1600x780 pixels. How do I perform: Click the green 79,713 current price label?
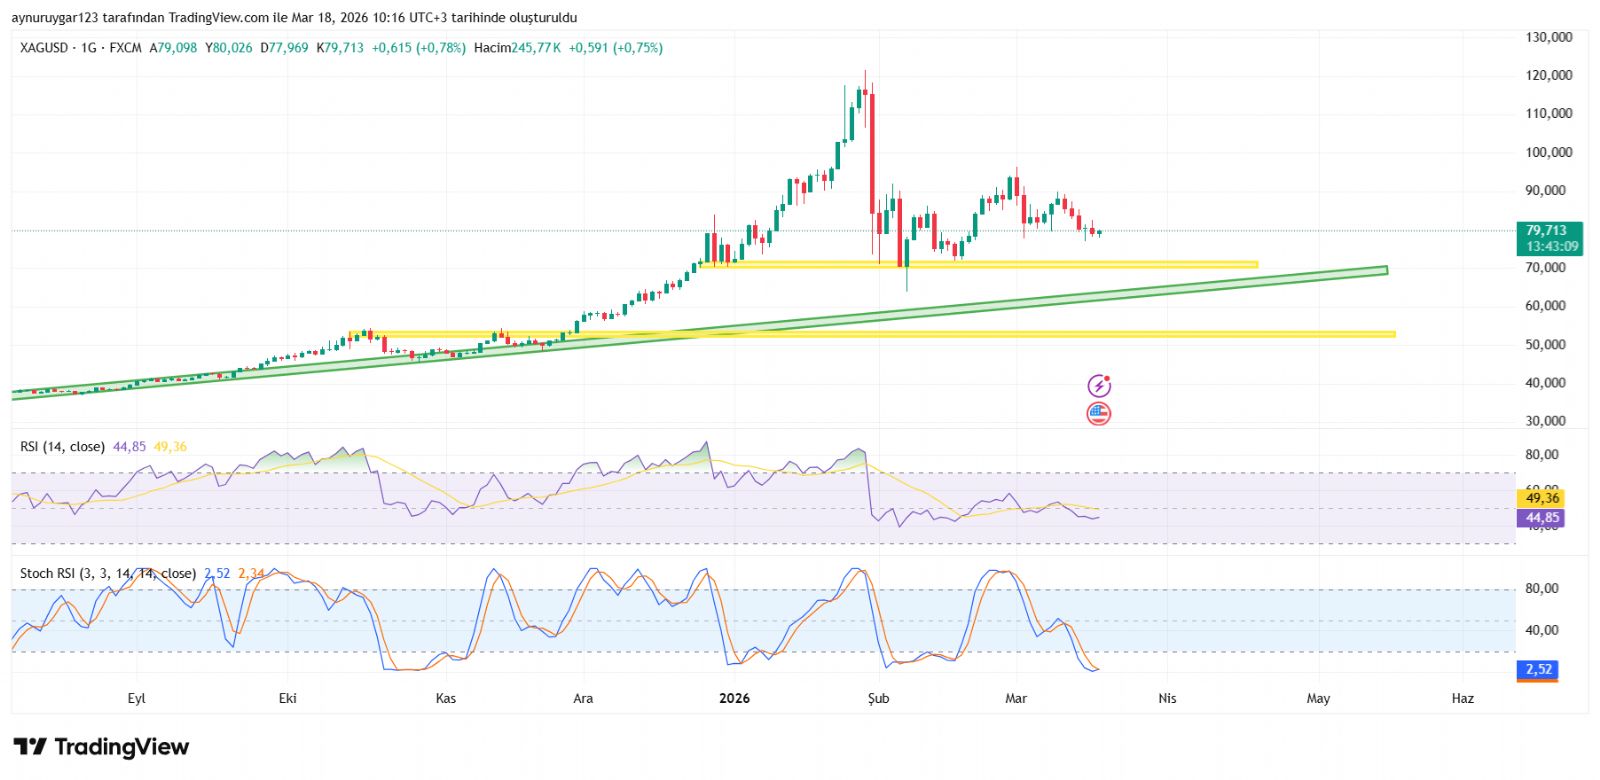point(1548,238)
